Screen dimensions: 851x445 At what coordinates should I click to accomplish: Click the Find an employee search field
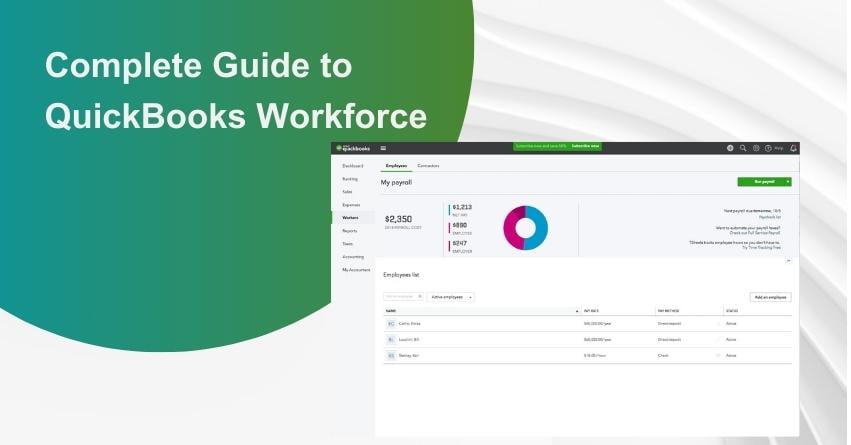pos(404,297)
